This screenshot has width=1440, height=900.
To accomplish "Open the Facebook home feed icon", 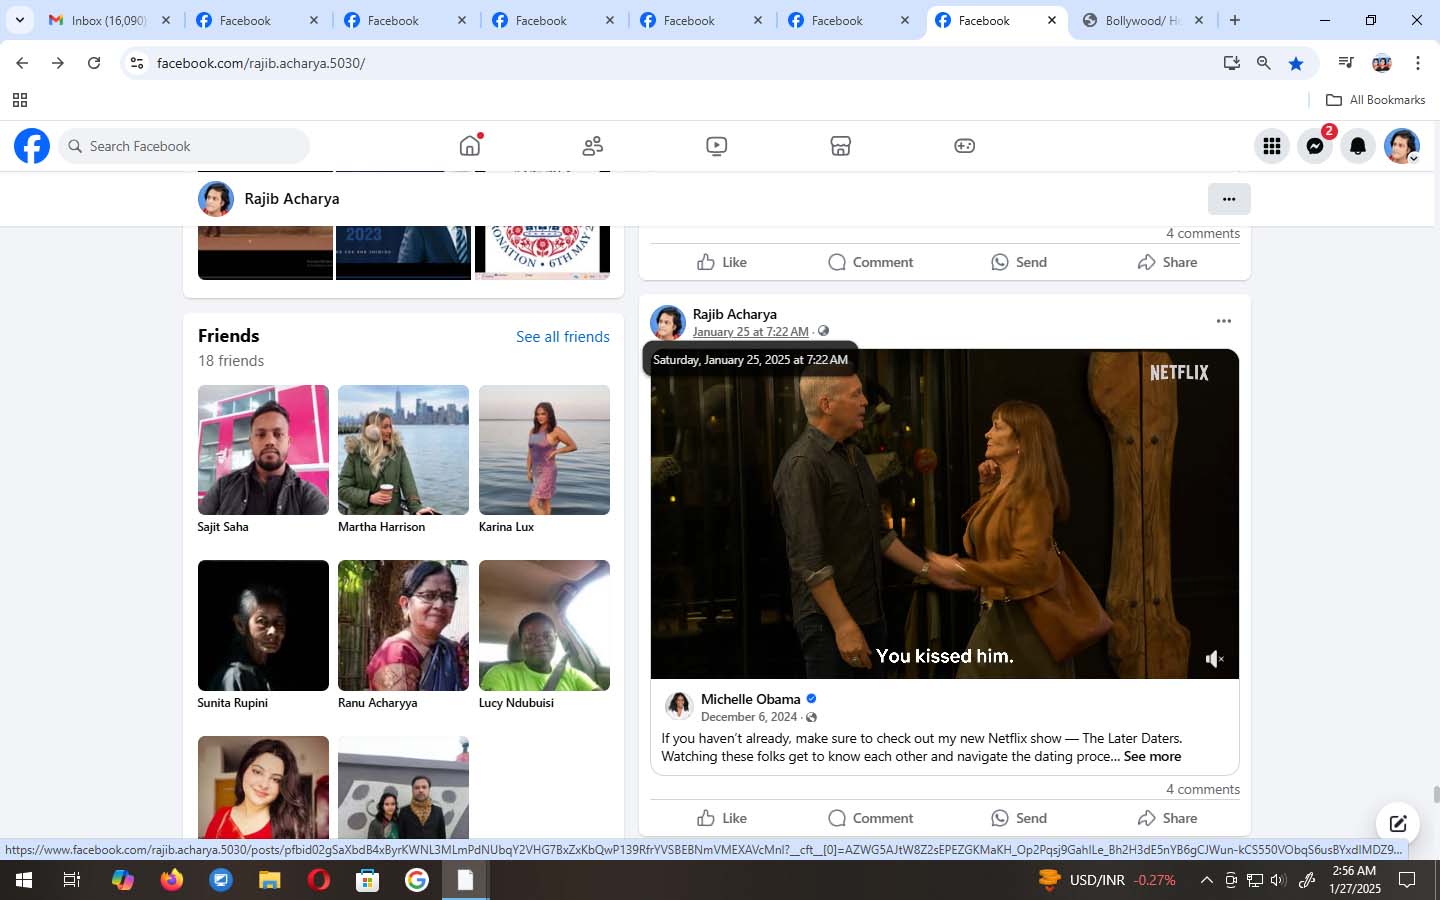I will 470,146.
